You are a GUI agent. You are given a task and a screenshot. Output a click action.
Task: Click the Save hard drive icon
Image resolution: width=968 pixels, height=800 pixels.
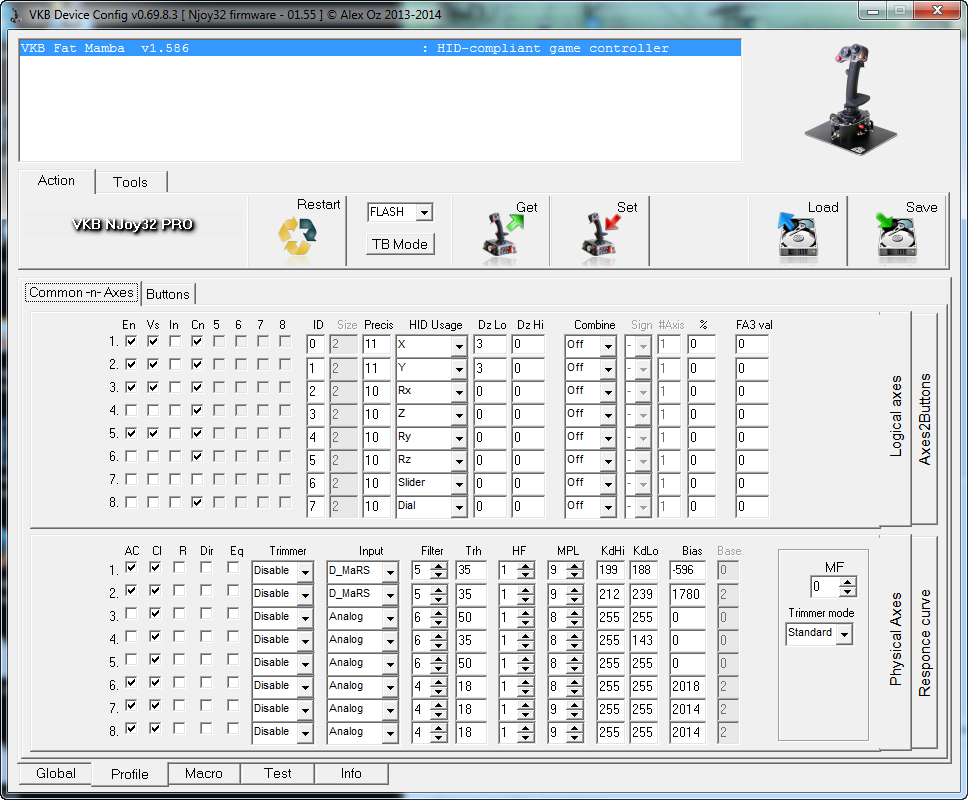click(896, 235)
